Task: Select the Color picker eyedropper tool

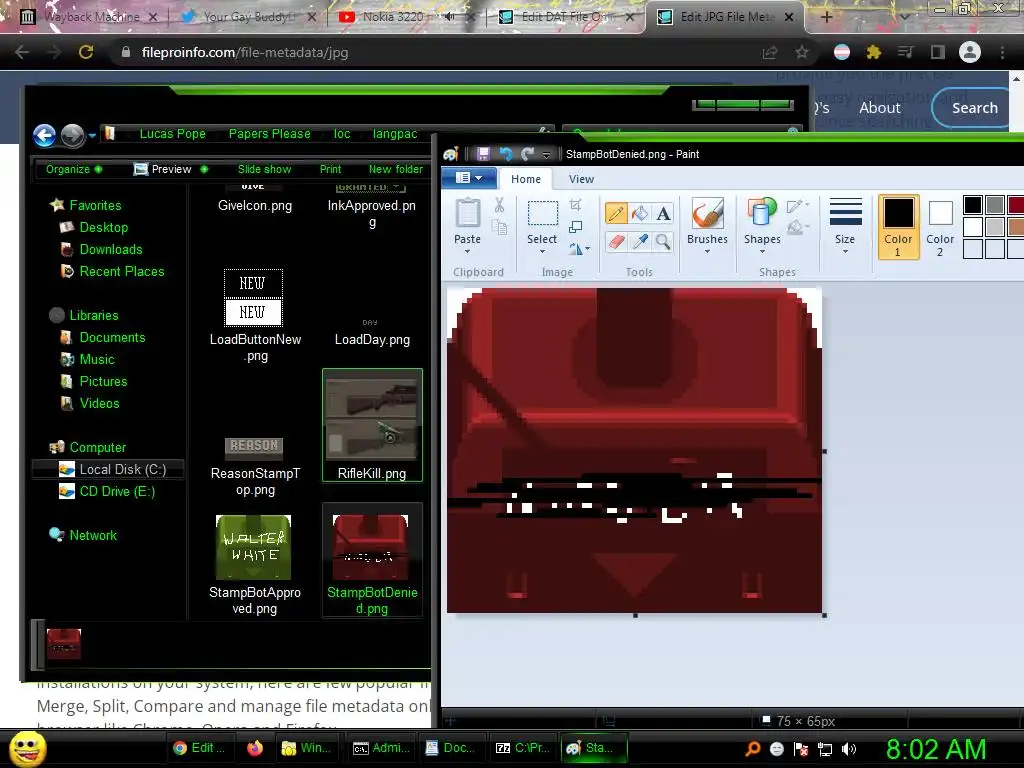Action: point(640,242)
